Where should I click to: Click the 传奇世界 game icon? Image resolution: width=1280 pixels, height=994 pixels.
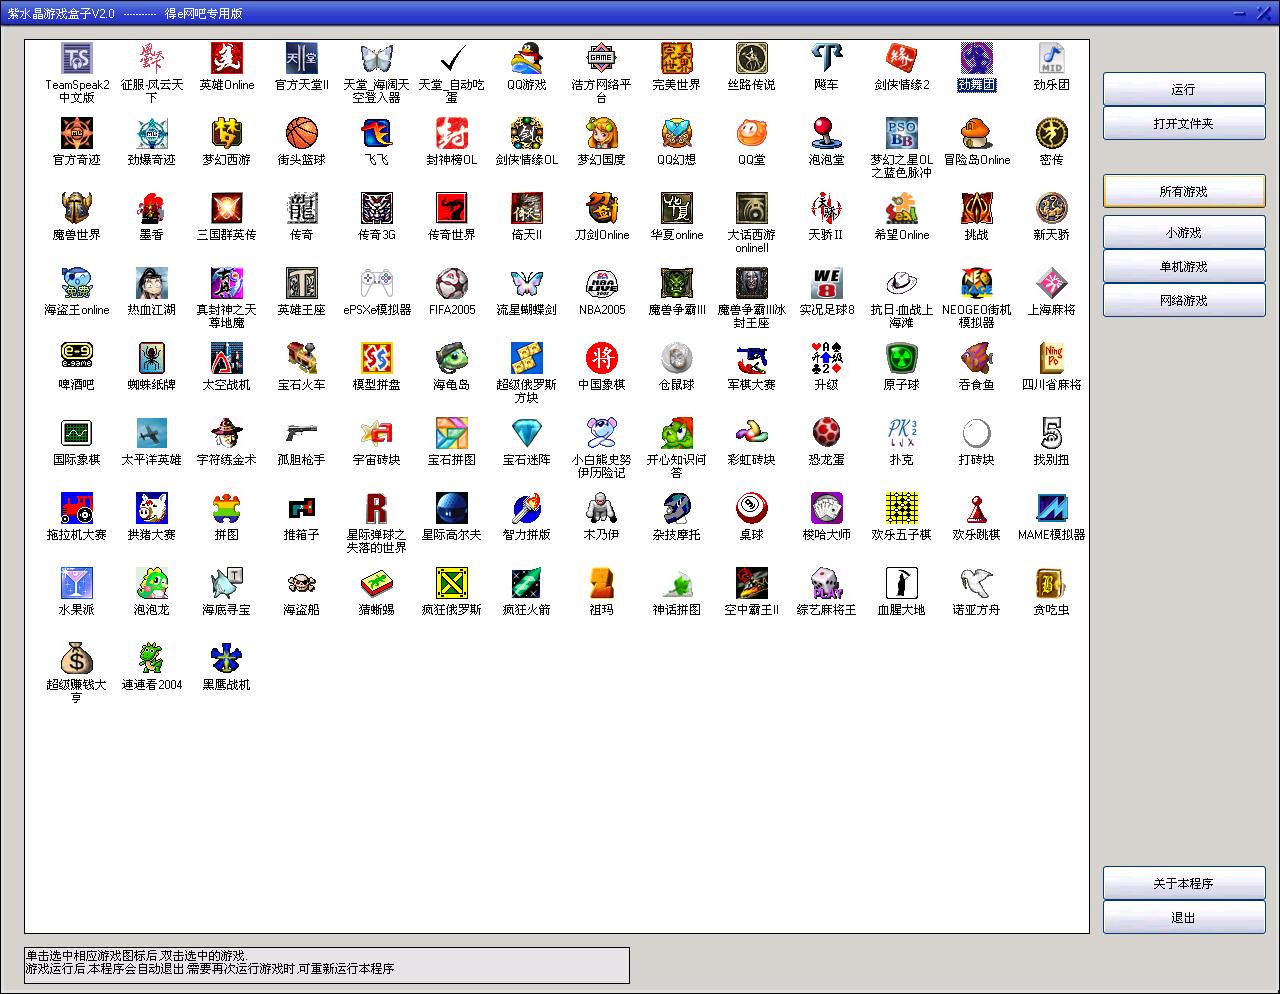[x=452, y=208]
